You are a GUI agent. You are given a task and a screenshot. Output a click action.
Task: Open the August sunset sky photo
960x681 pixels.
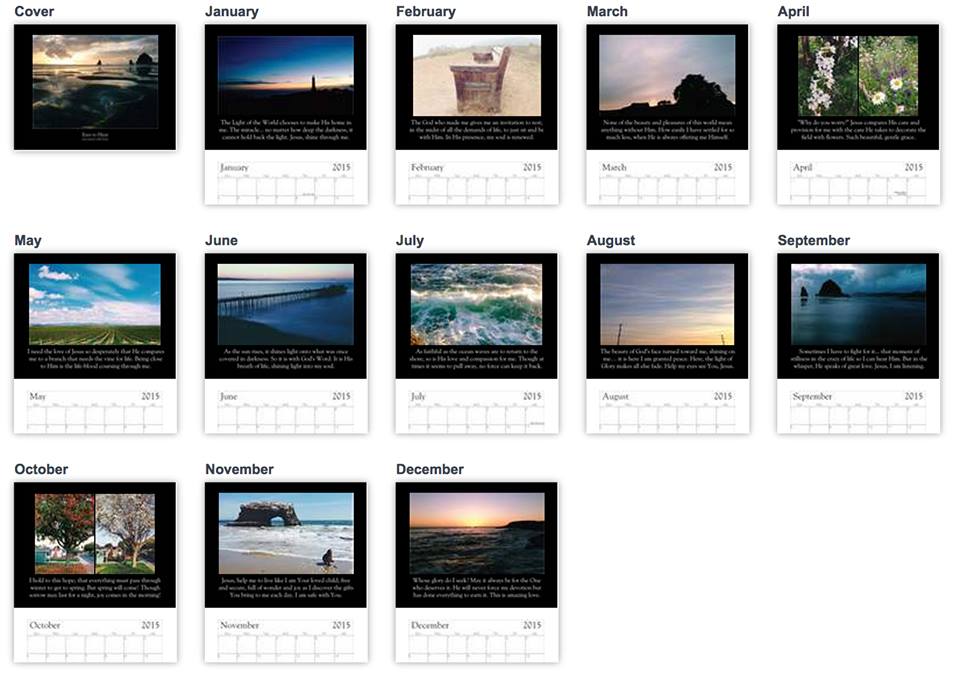tap(667, 304)
